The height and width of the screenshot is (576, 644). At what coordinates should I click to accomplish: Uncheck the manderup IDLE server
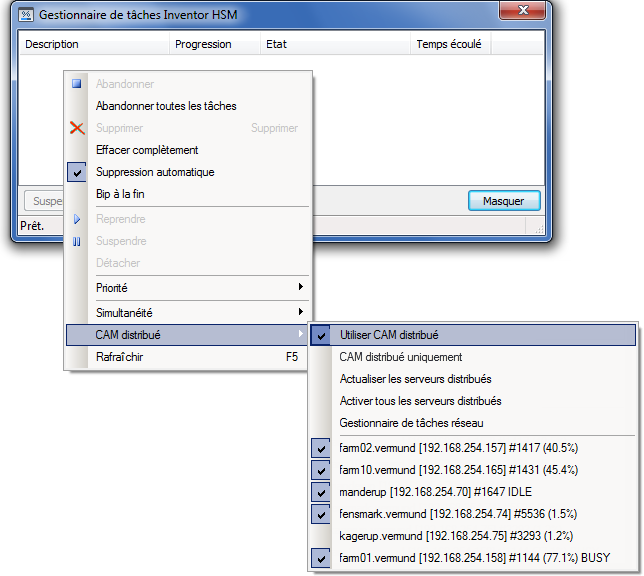321,492
